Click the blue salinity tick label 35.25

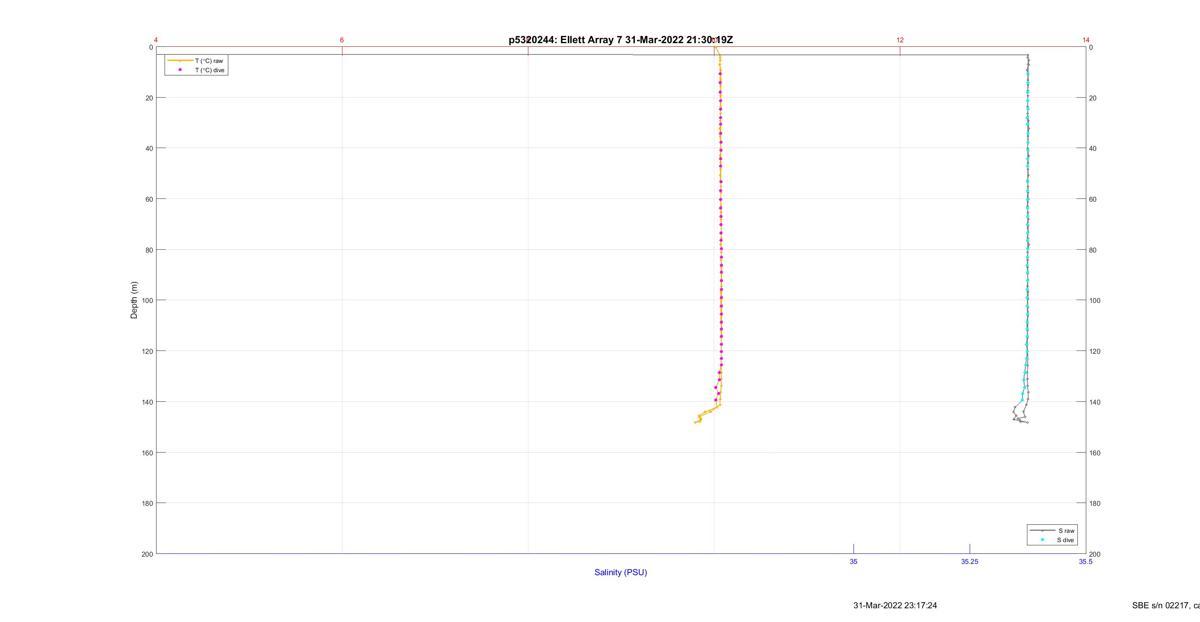[x=970, y=562]
